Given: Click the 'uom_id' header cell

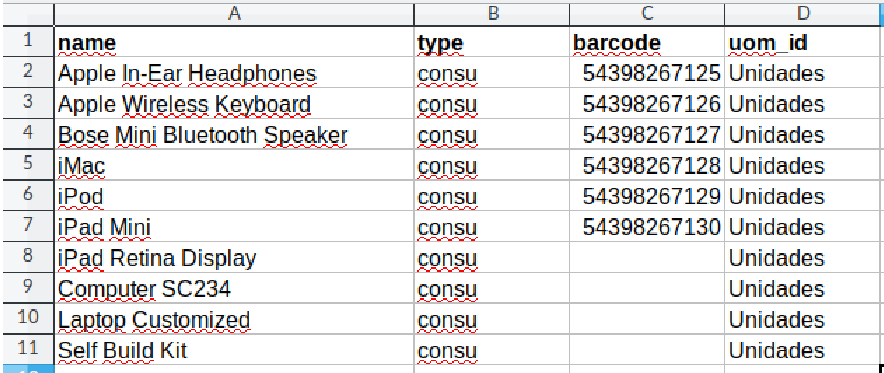Looking at the screenshot, I should 803,42.
